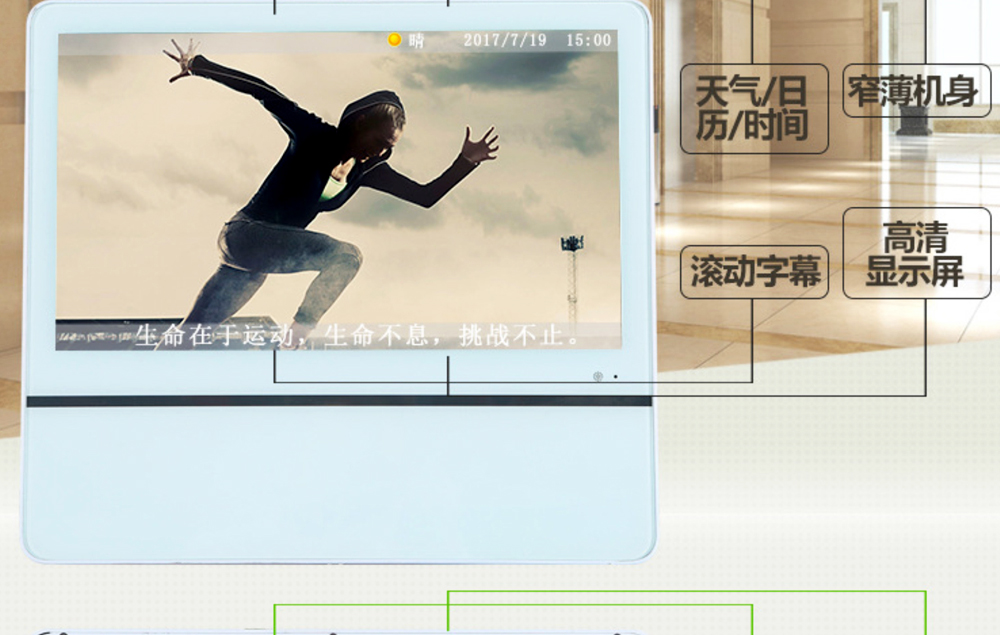Click the 窄薄机身 label box

[x=916, y=91]
